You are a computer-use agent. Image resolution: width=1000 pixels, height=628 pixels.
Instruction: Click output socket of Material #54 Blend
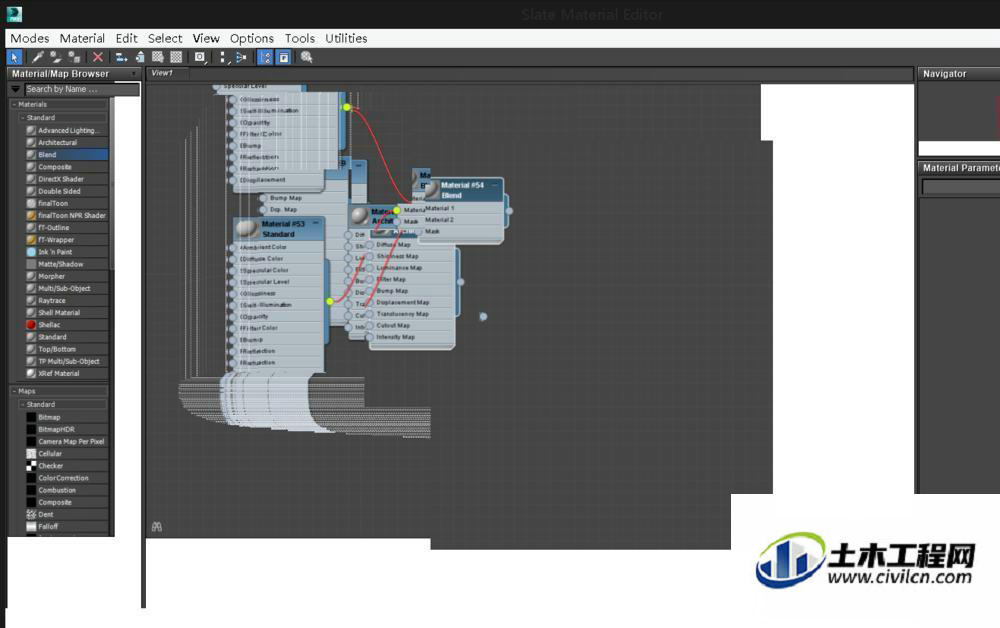tap(509, 211)
